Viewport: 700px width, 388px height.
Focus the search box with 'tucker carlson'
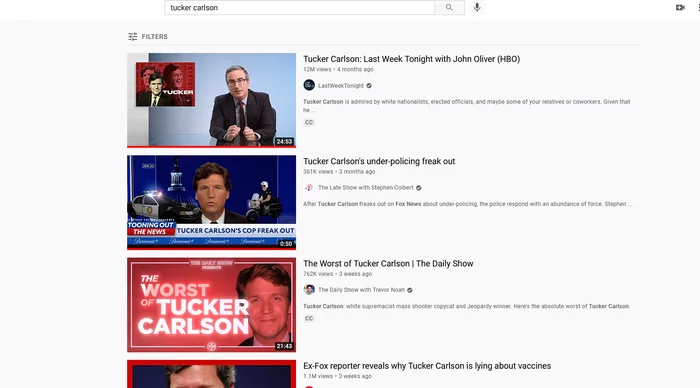coord(300,8)
